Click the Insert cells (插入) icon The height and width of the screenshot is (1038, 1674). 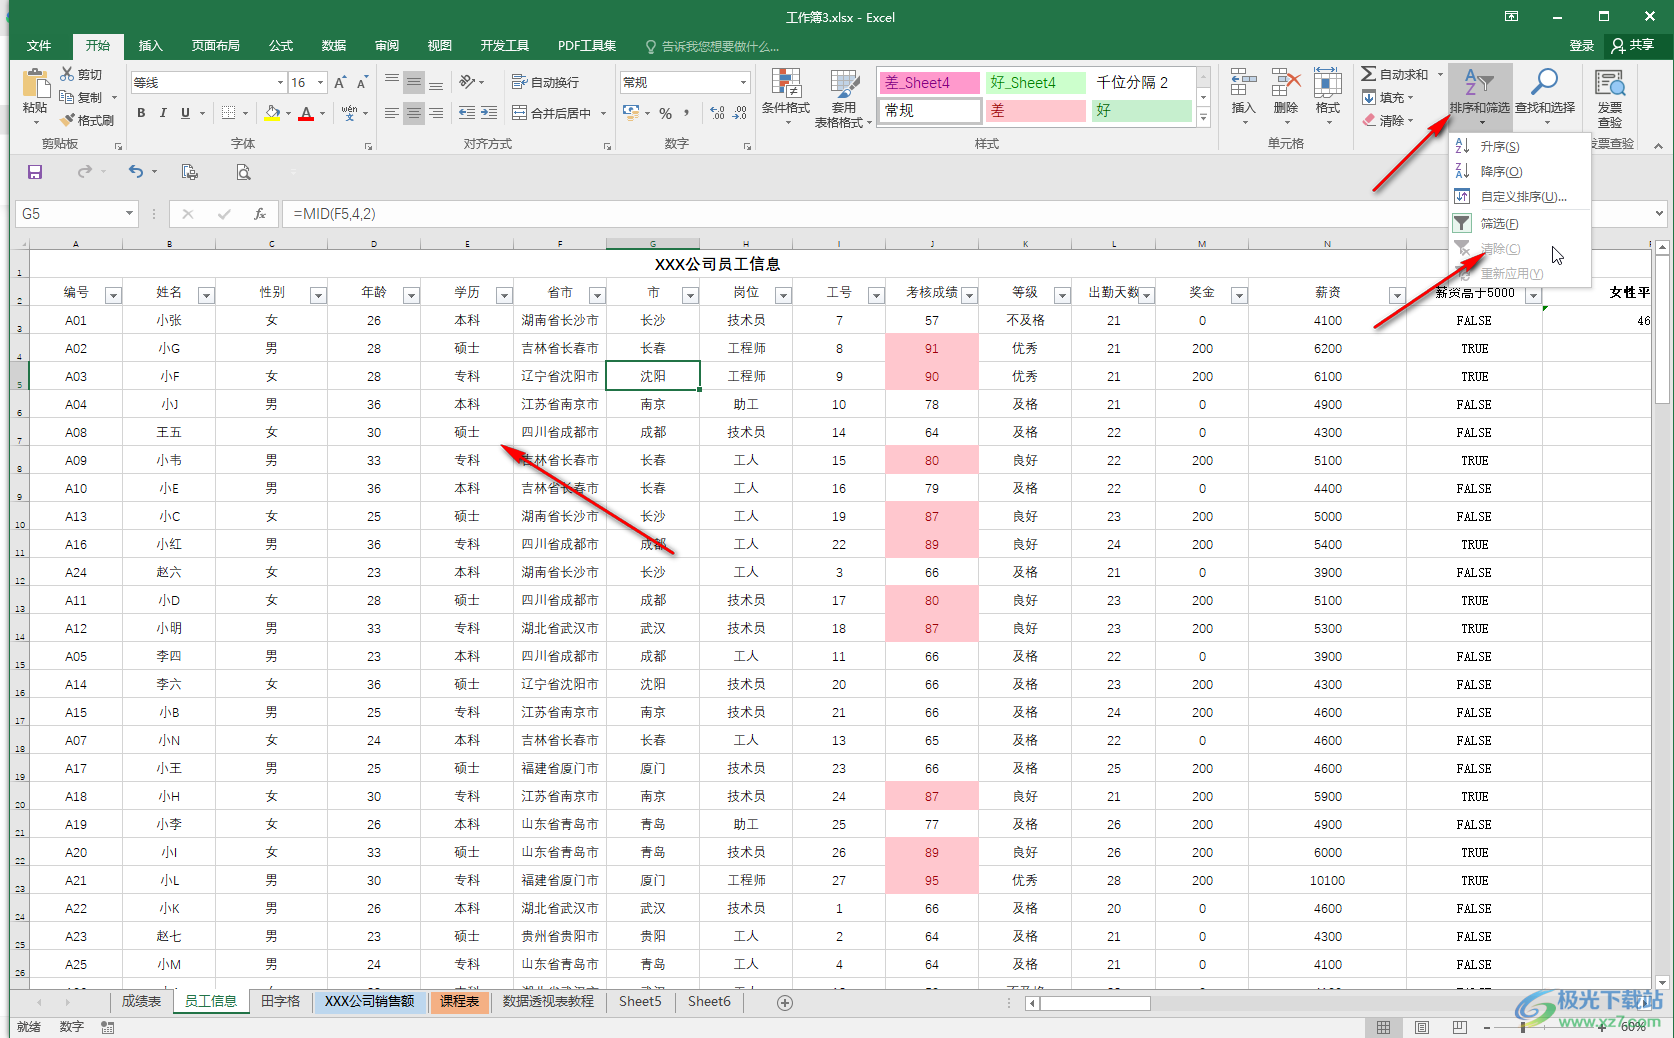1243,84
